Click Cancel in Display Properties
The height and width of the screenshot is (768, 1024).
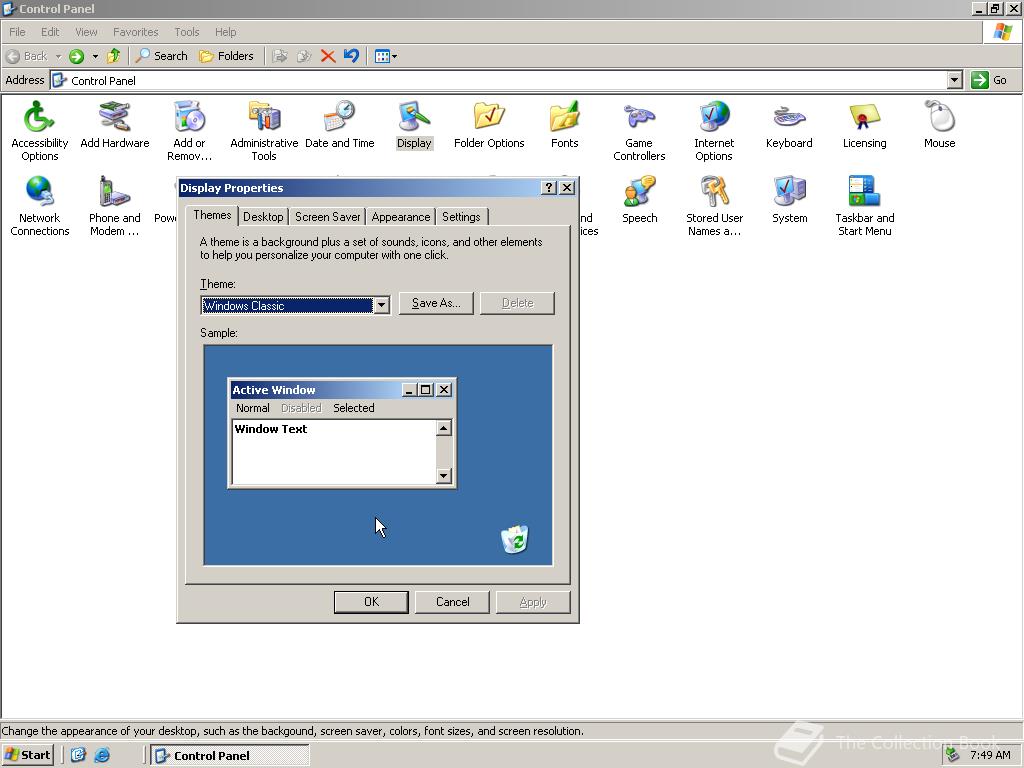452,602
